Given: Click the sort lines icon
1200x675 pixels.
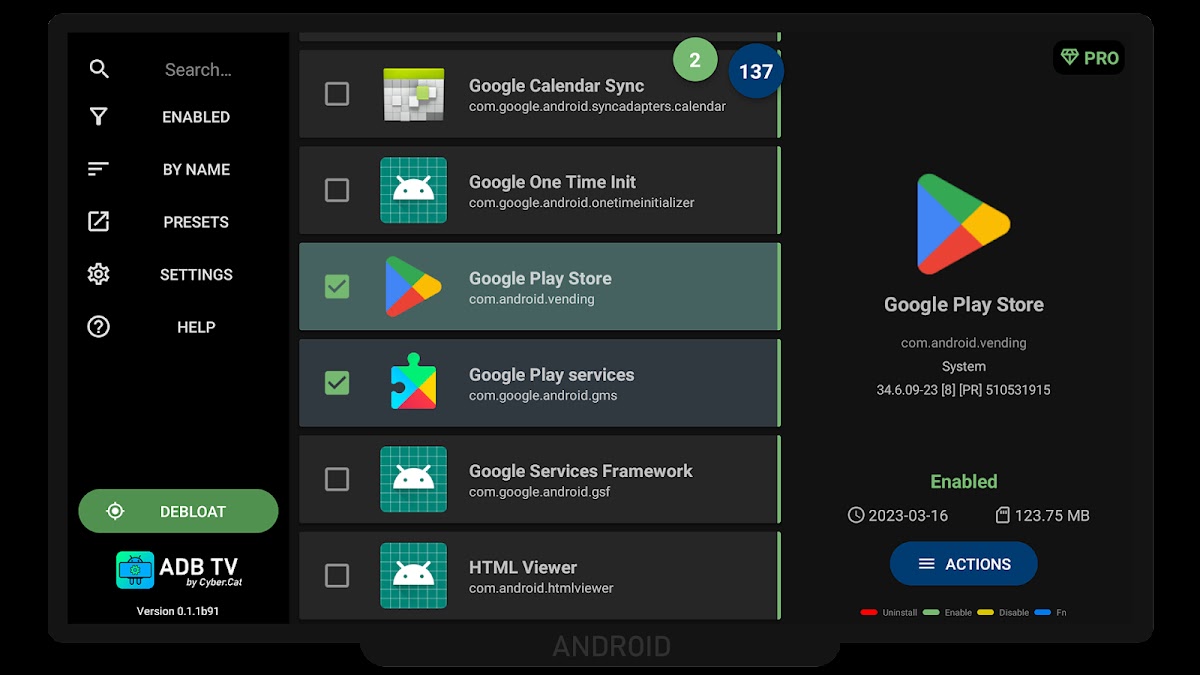Looking at the screenshot, I should (x=98, y=170).
